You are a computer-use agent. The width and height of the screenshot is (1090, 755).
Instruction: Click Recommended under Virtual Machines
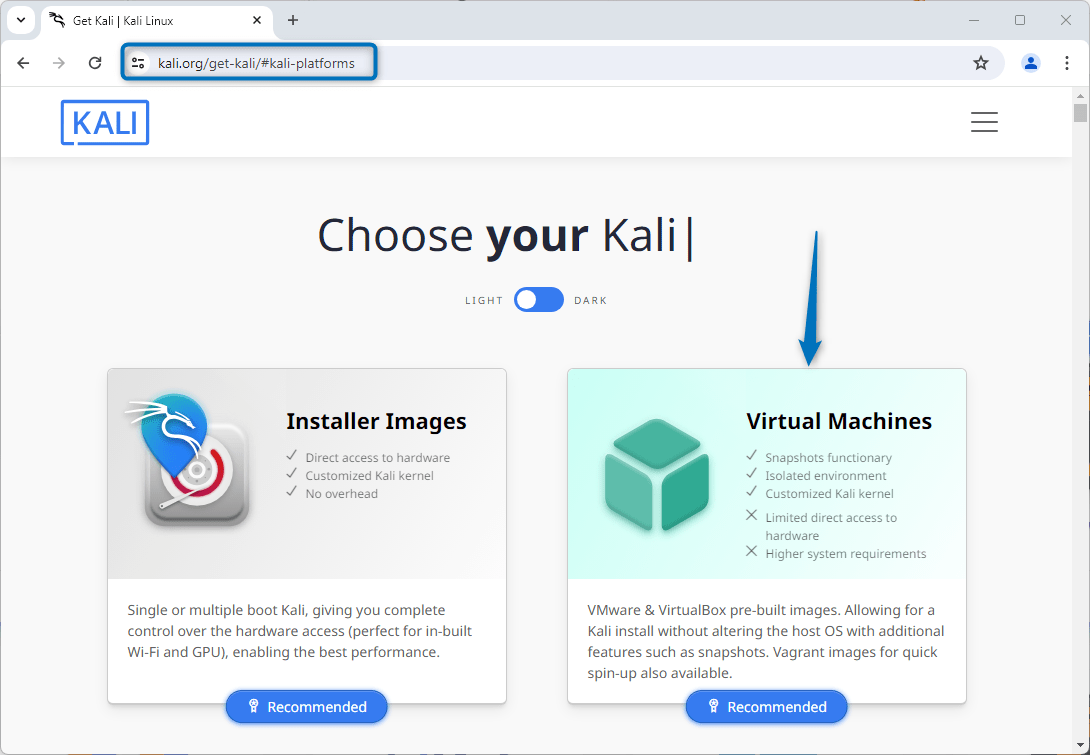[766, 707]
